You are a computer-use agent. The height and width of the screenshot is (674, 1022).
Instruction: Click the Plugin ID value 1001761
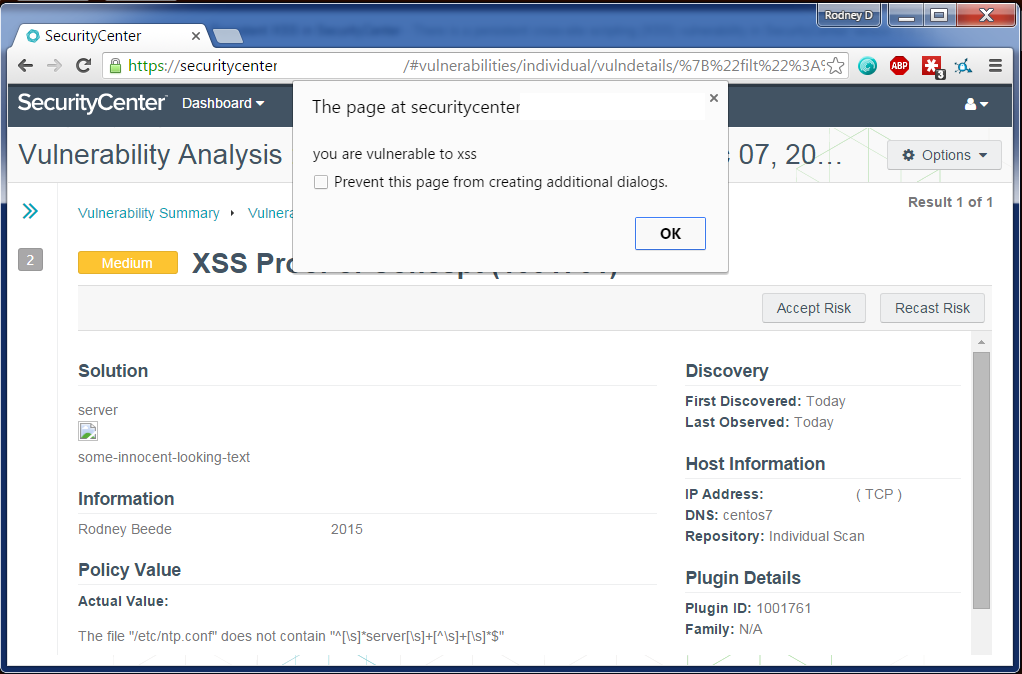(783, 608)
